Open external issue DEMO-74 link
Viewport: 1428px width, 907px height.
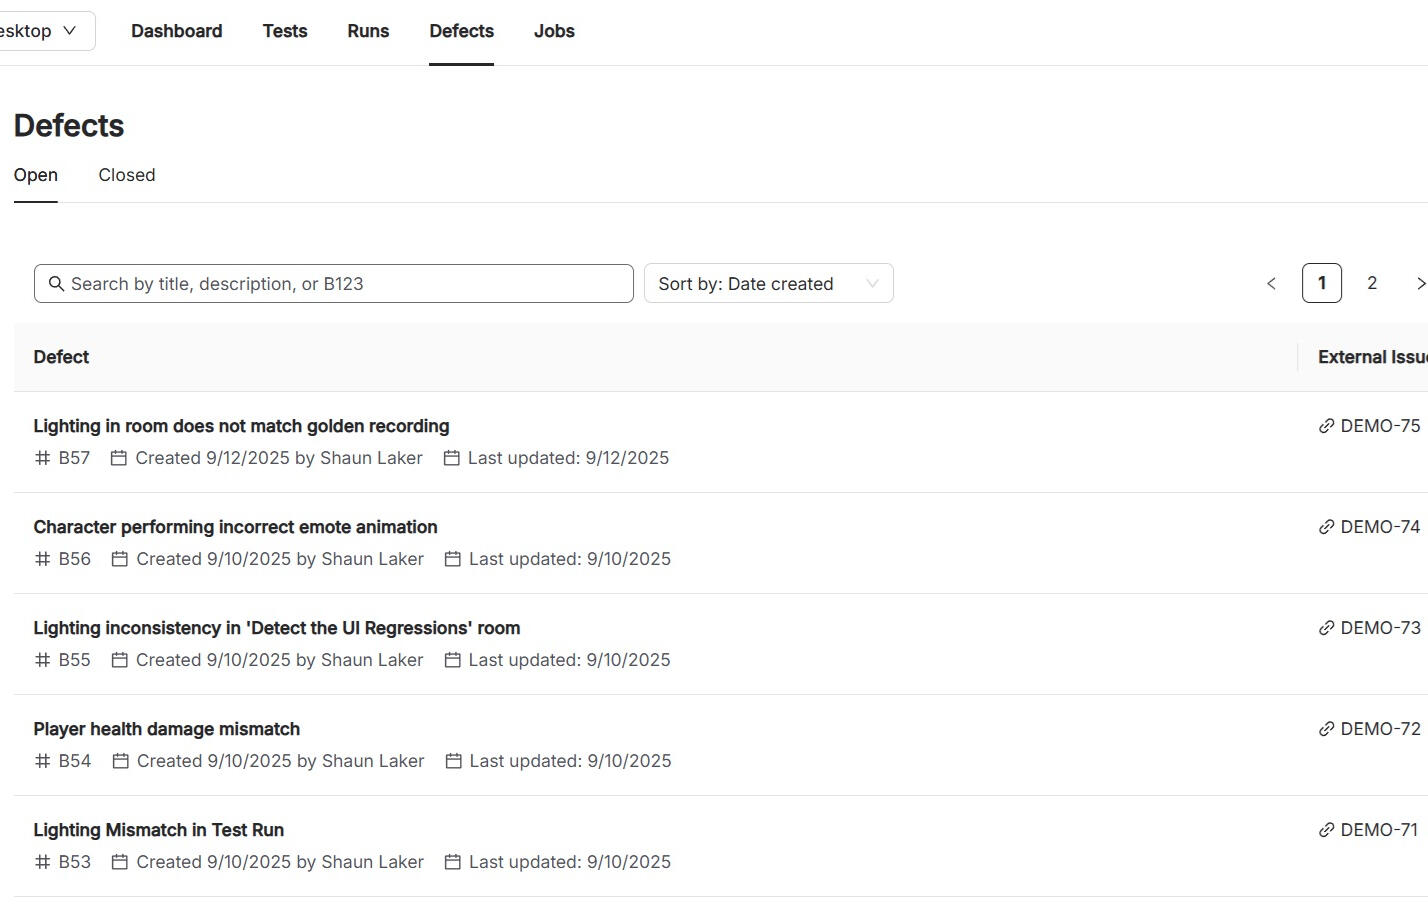click(x=1379, y=527)
